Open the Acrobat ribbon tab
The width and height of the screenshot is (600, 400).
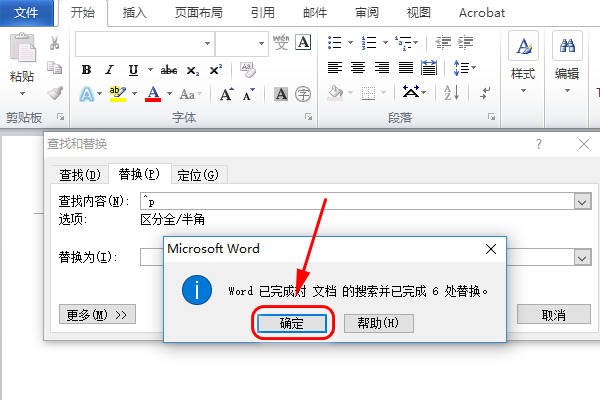click(482, 13)
